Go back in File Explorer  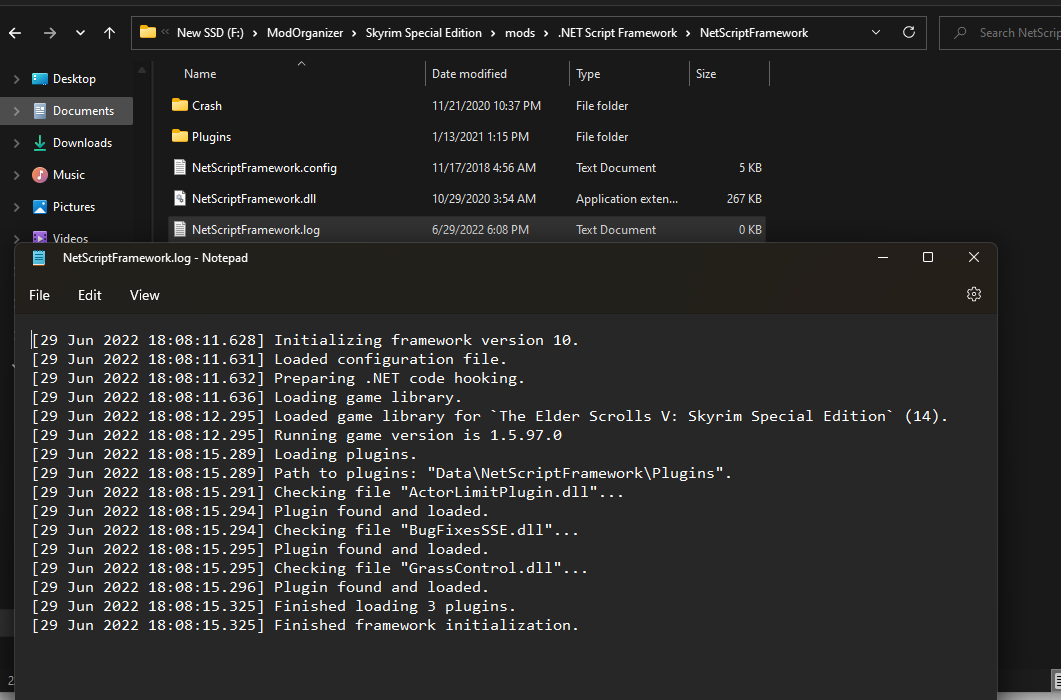[15, 32]
